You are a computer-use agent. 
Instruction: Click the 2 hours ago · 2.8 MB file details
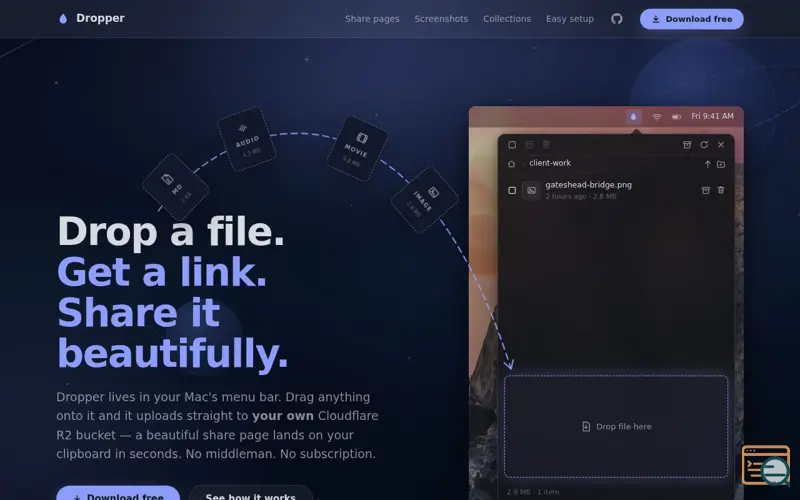(581, 196)
